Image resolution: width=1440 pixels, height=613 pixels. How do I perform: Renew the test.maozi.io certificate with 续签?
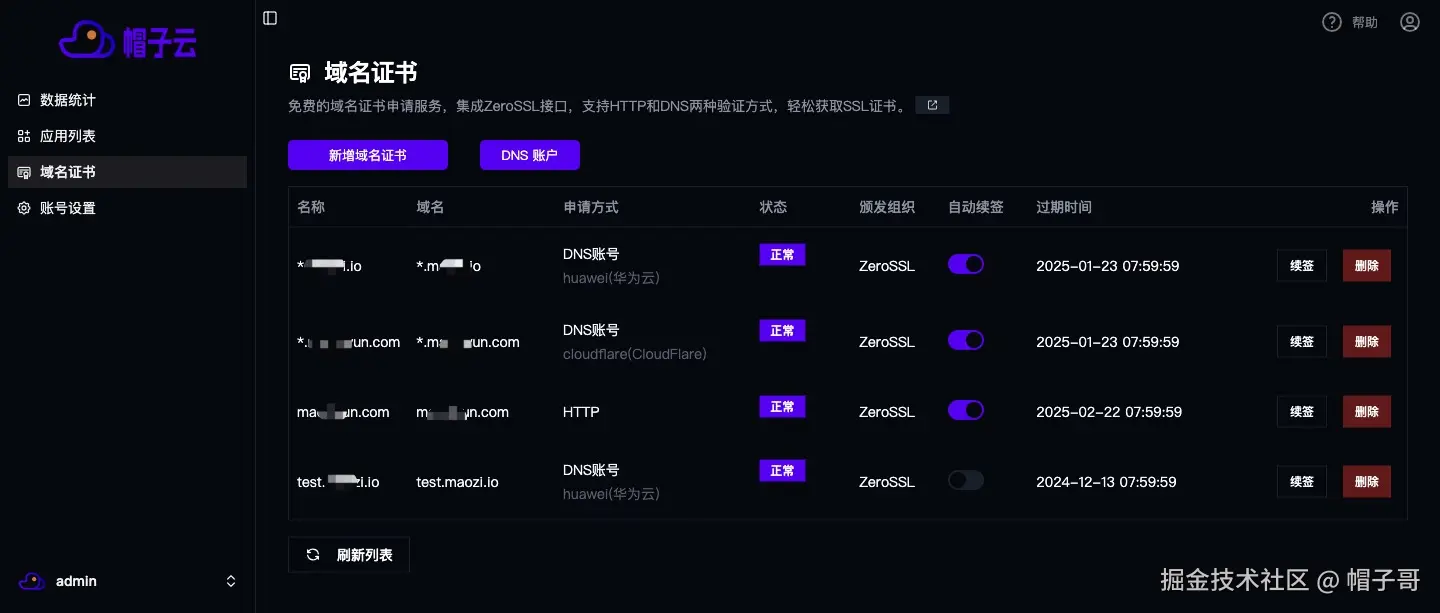(1301, 481)
